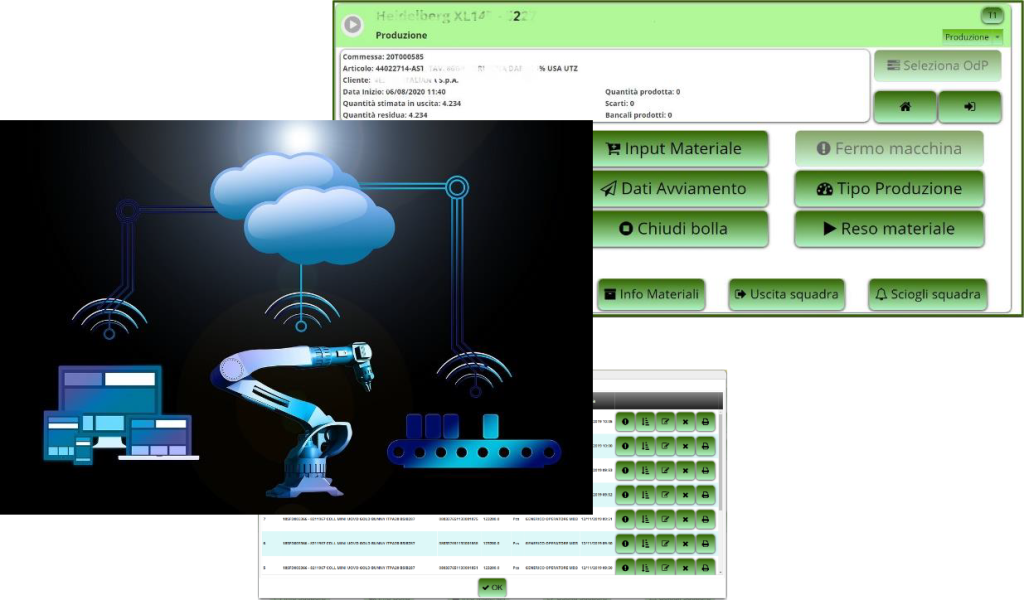Open Dati Avviamento
The height and width of the screenshot is (600, 1024).
[681, 189]
